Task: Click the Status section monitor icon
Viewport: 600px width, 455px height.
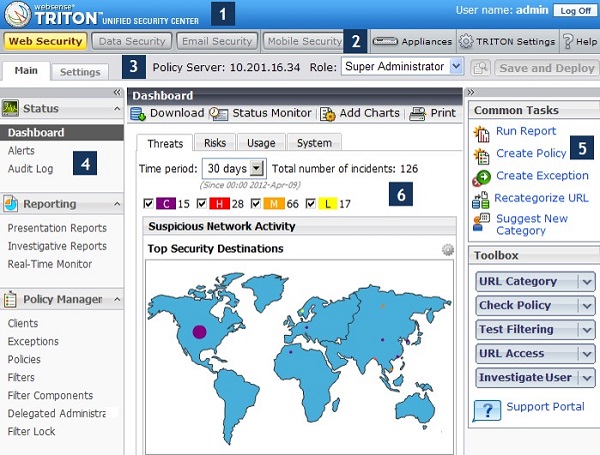Action: (10, 108)
